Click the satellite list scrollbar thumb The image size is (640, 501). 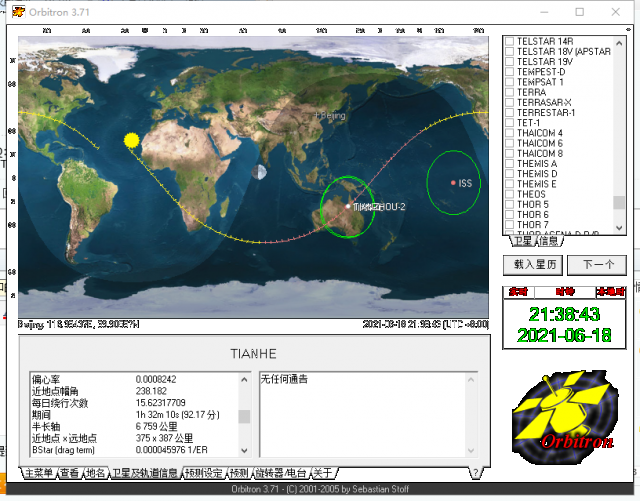coord(619,202)
